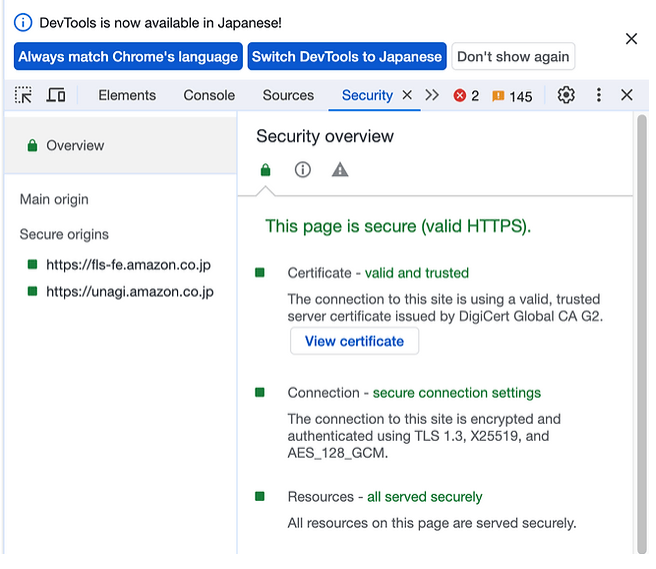Switch to the Console tab
This screenshot has width=656, height=569.
coord(209,95)
